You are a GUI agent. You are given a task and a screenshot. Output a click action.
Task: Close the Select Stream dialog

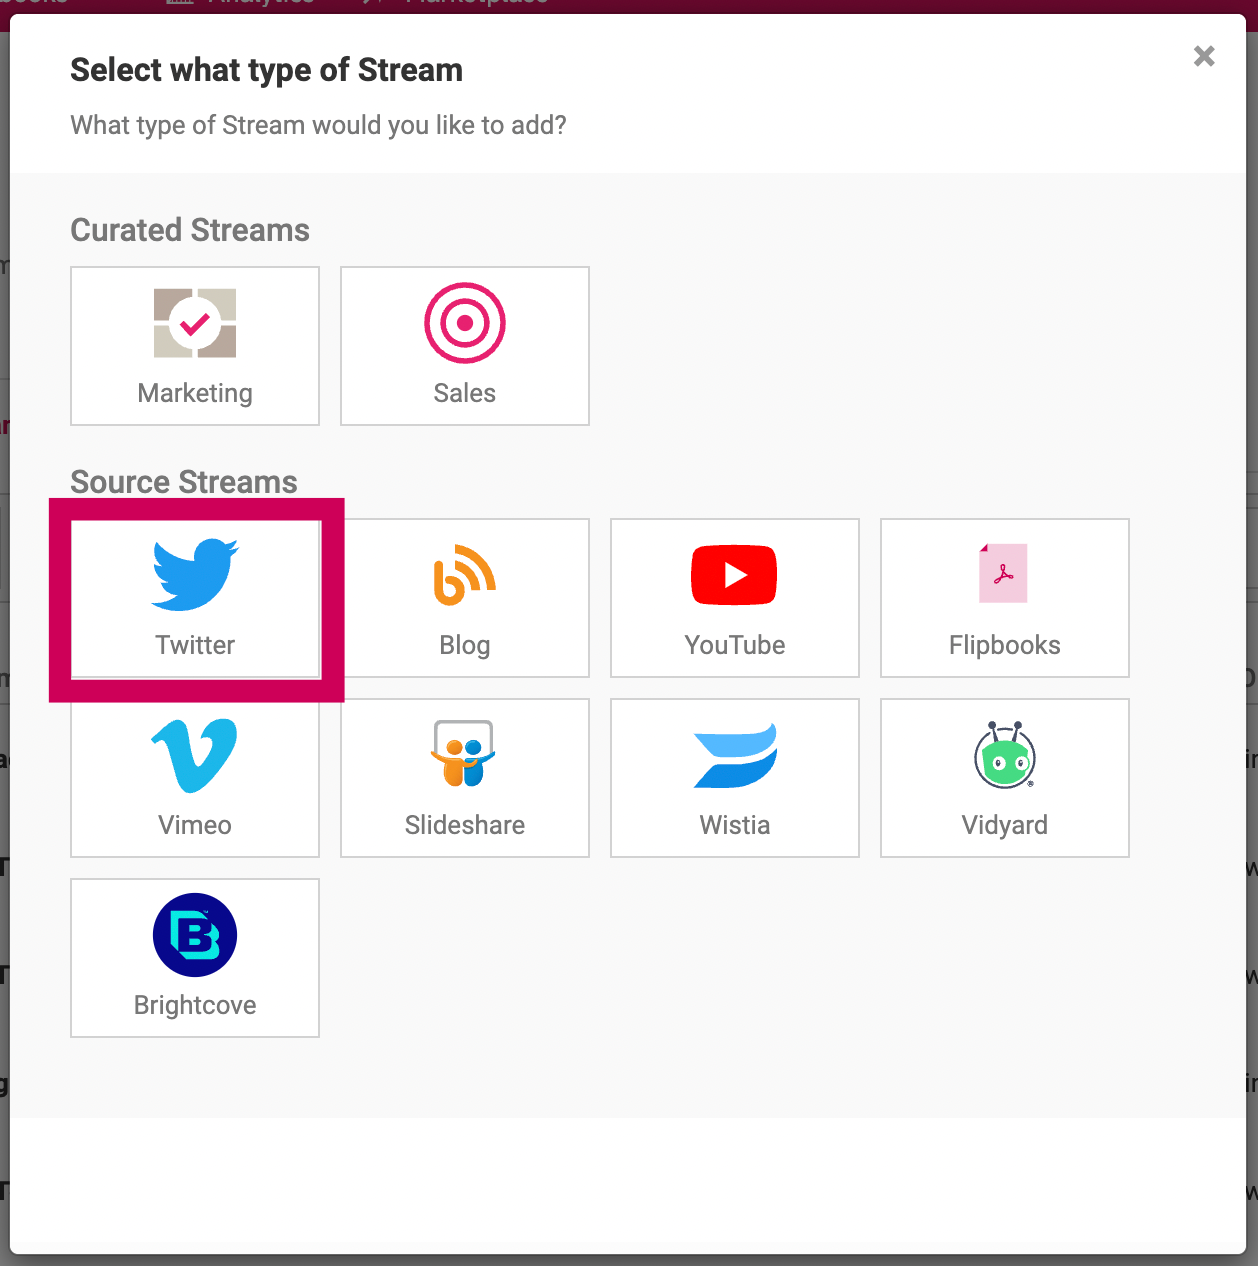tap(1204, 56)
